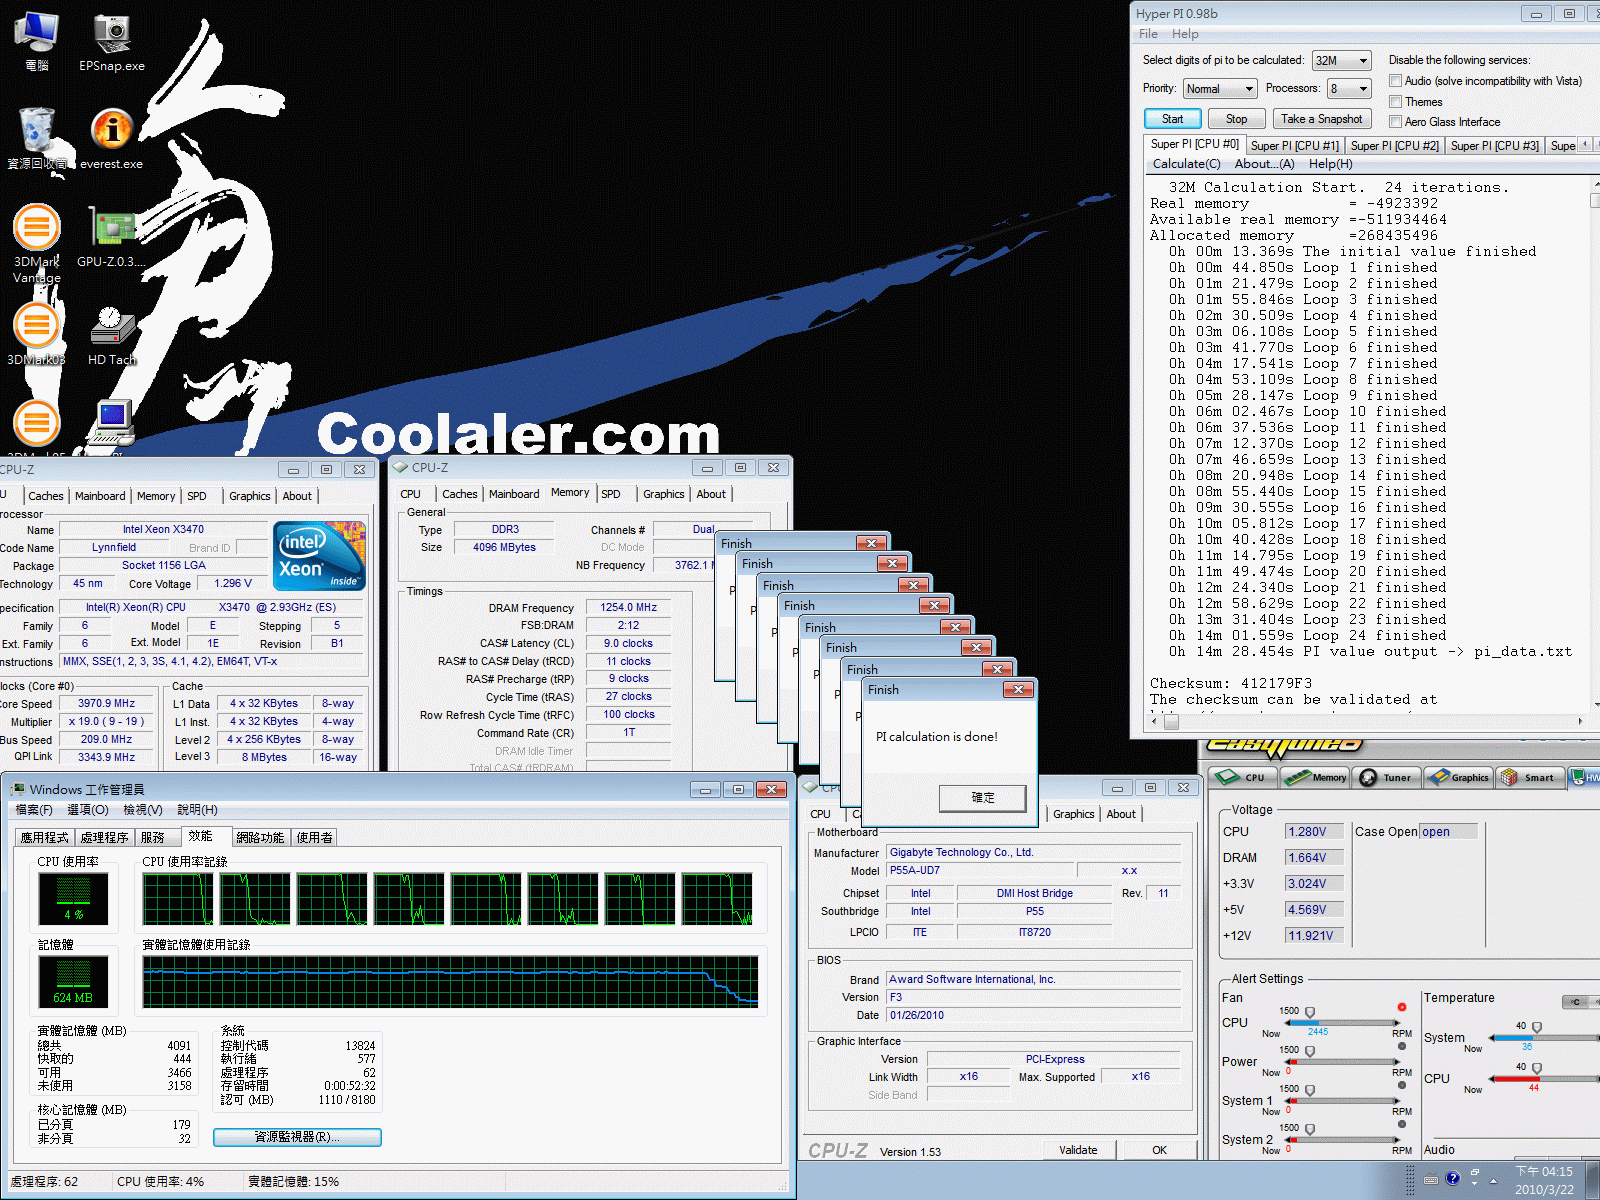The image size is (1600, 1200).
Task: Click Take a Snapshot button
Action: pyautogui.click(x=1321, y=119)
